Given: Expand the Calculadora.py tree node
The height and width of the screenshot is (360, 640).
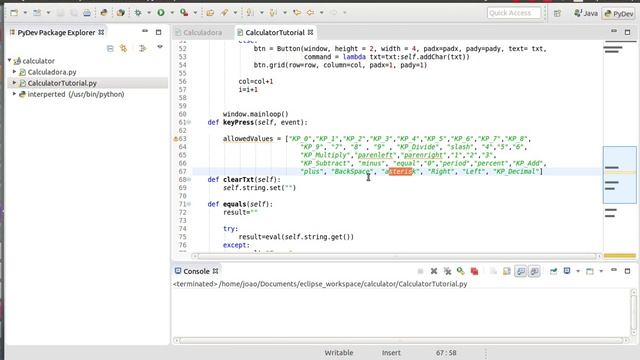Looking at the screenshot, I should pos(14,71).
